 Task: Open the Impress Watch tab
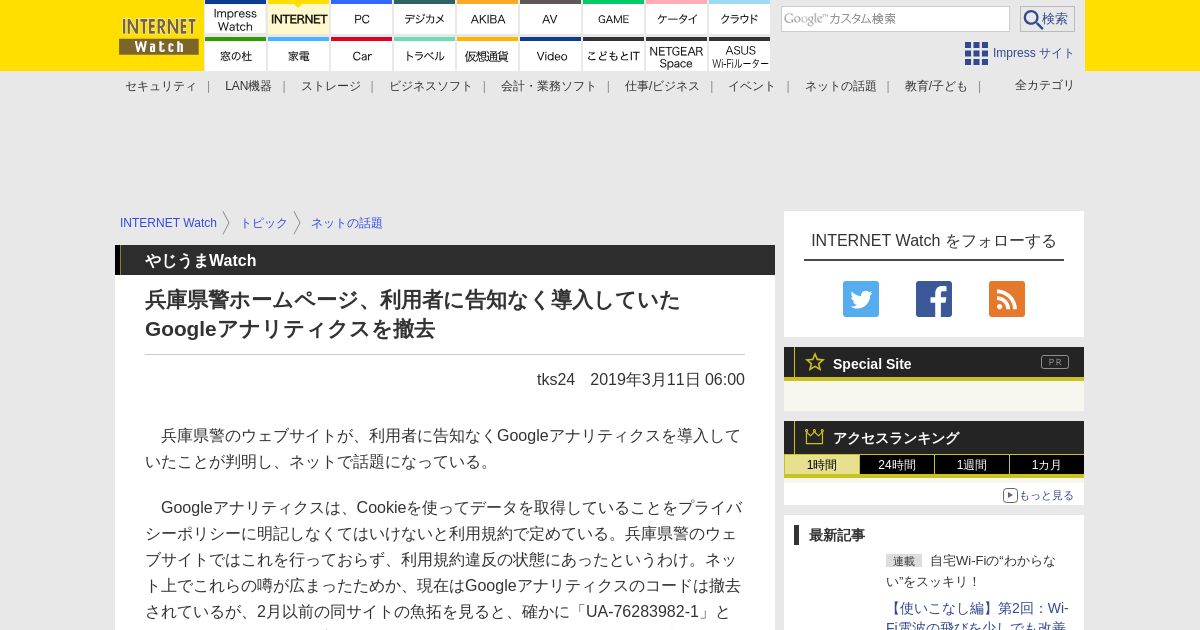(x=235, y=18)
